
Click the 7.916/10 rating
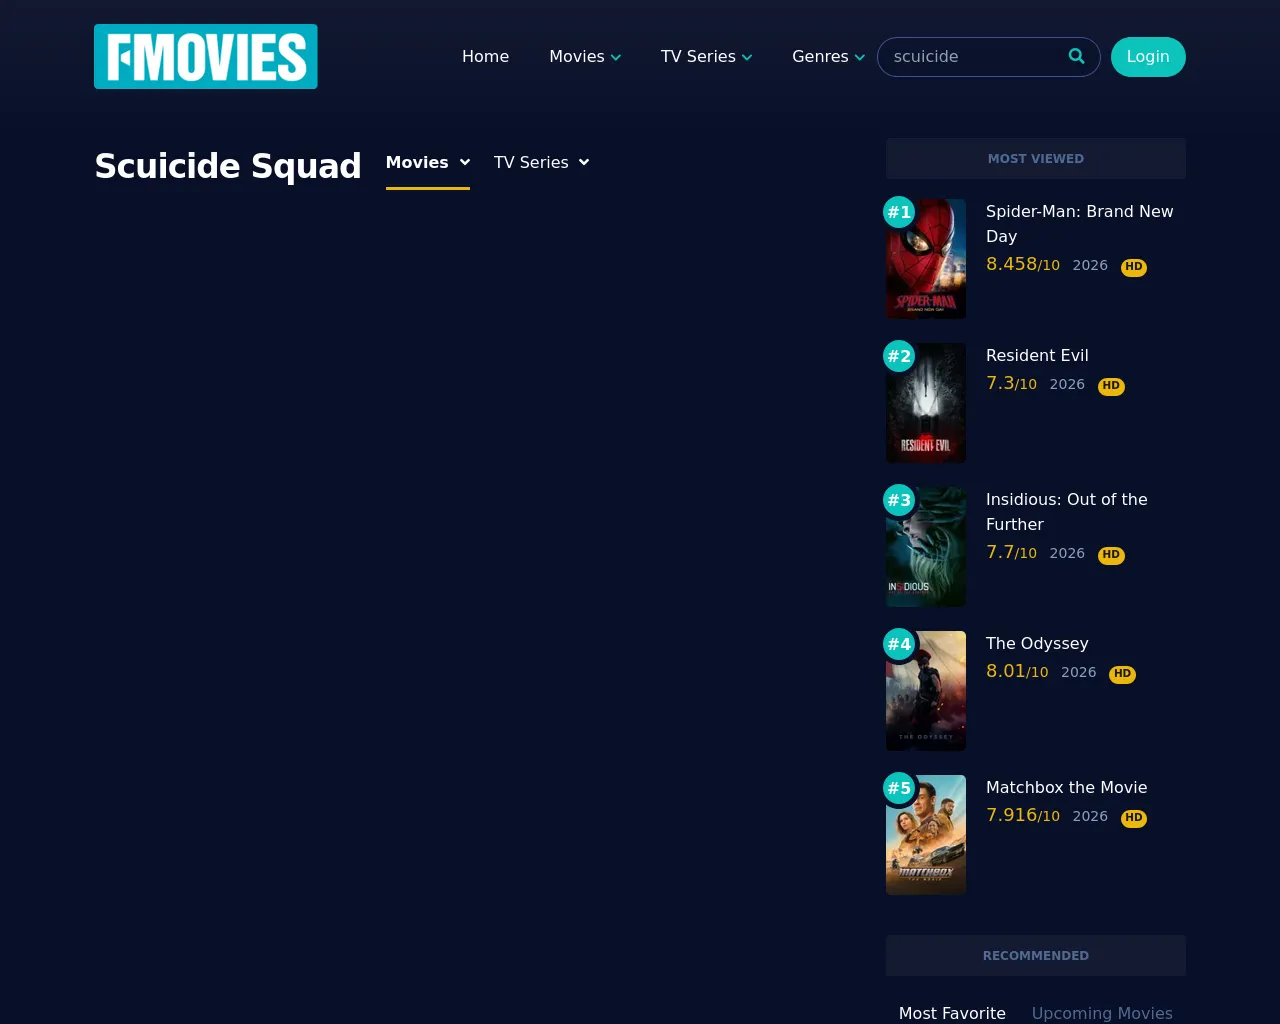(1023, 815)
